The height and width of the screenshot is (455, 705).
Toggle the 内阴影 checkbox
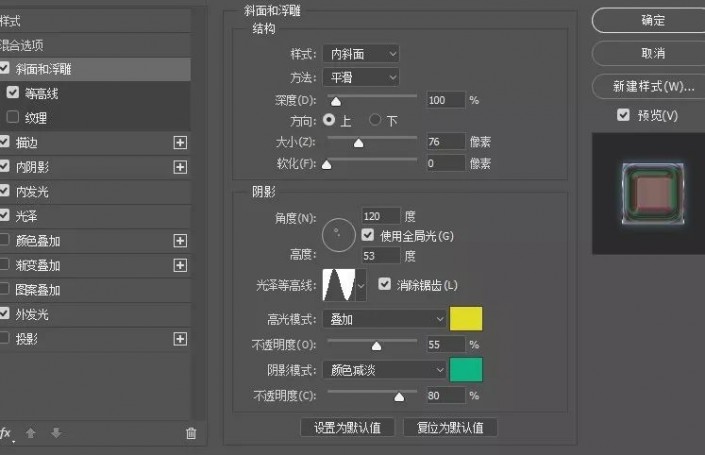4,166
